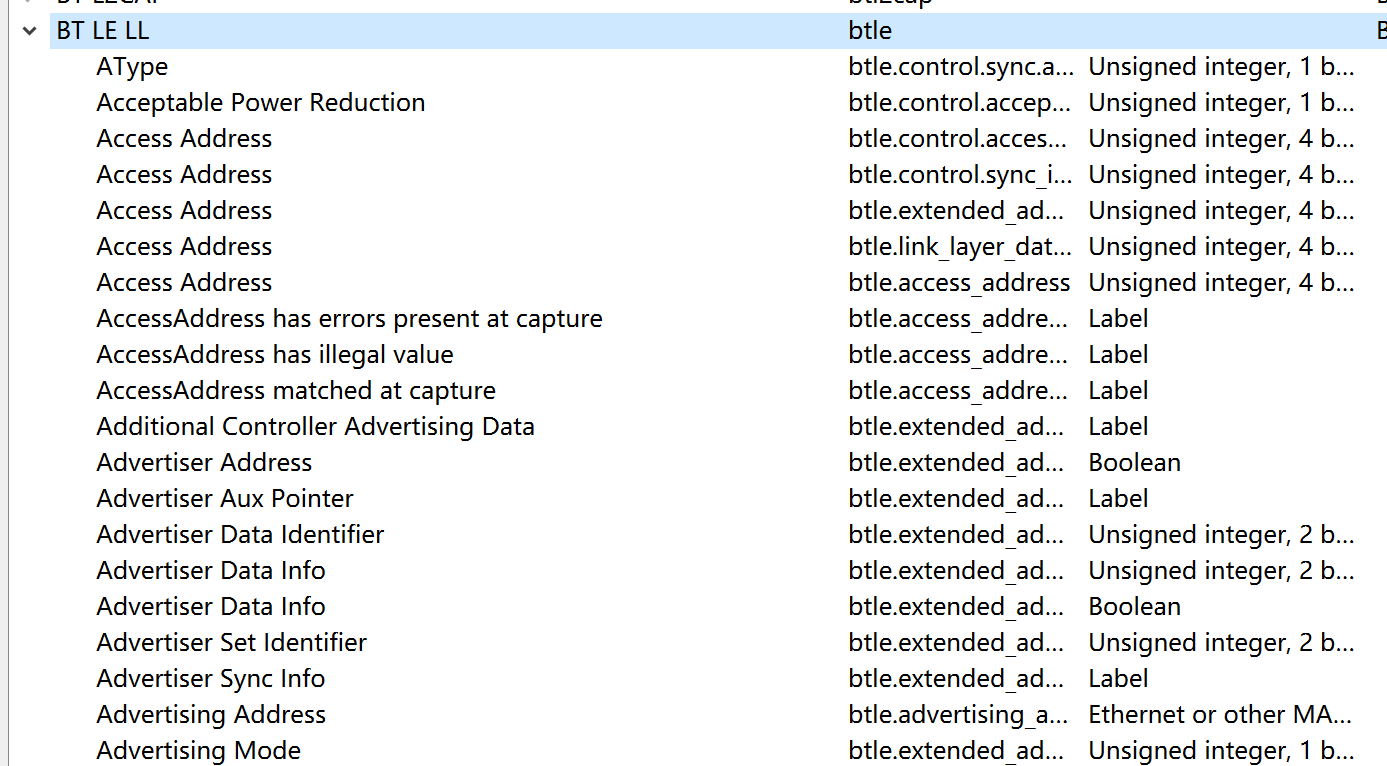This screenshot has width=1387, height=766.
Task: Select AccessAddress matched at capture
Action: click(295, 390)
